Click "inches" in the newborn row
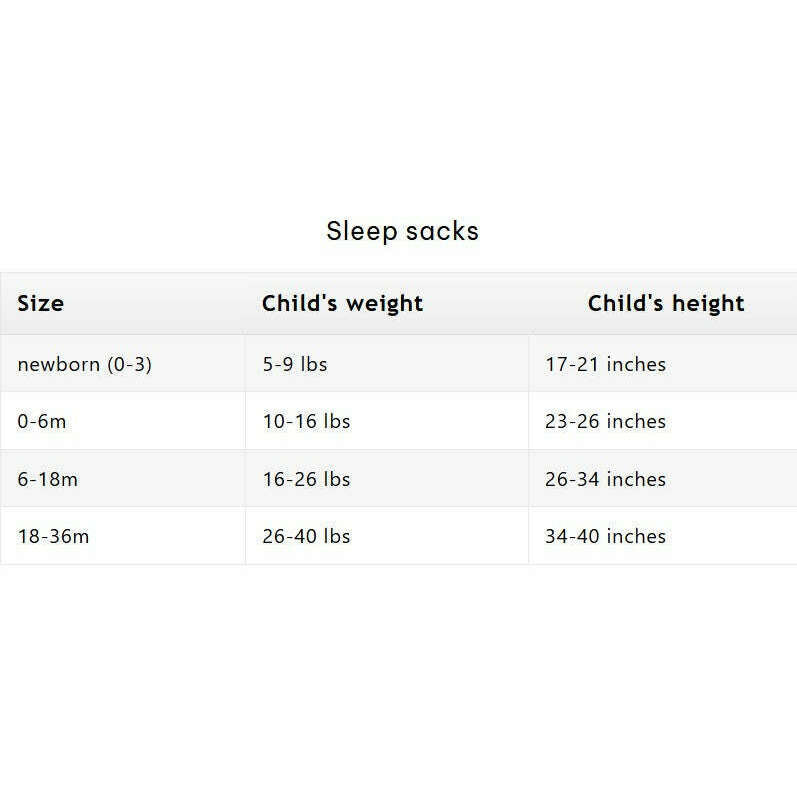 pos(636,364)
